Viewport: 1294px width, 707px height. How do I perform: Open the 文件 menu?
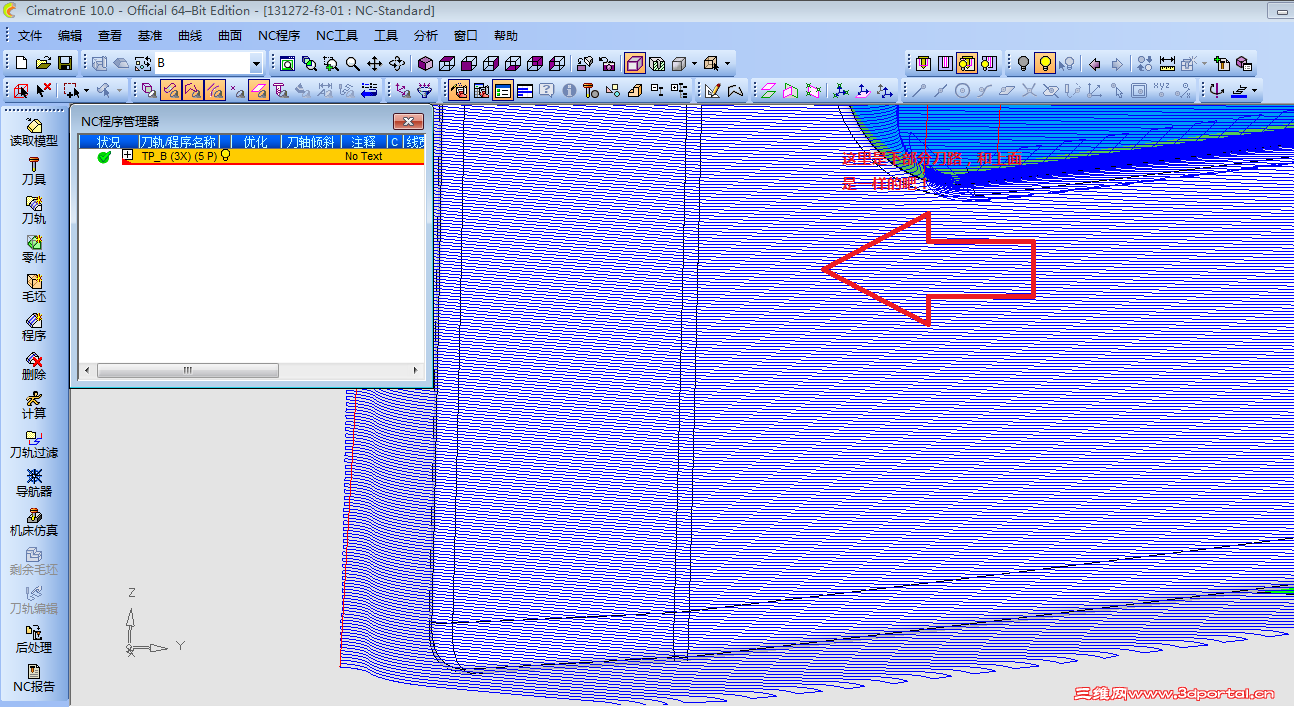click(30, 35)
